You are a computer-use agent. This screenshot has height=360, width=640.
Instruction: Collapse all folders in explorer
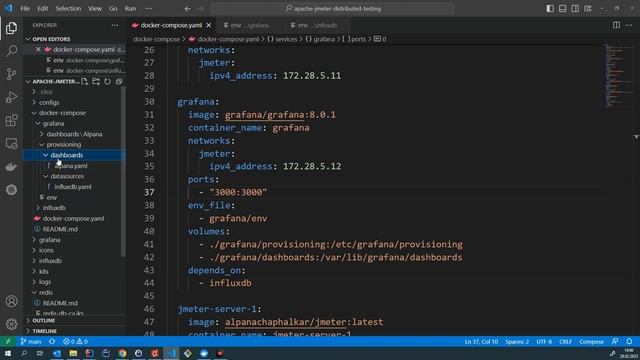click(x=119, y=81)
